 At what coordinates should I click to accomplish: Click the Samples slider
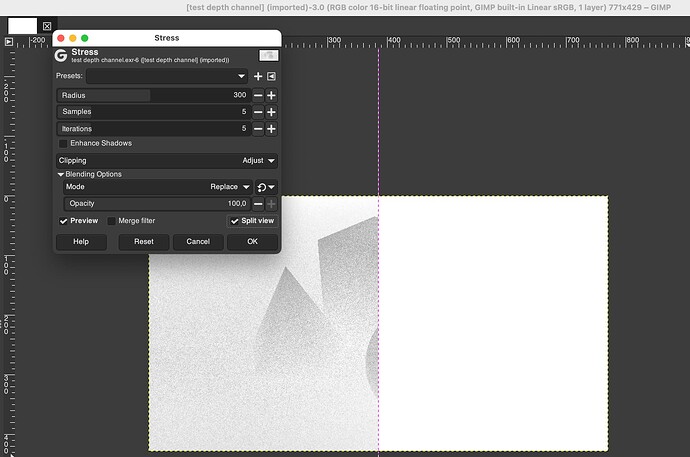[x=154, y=112]
